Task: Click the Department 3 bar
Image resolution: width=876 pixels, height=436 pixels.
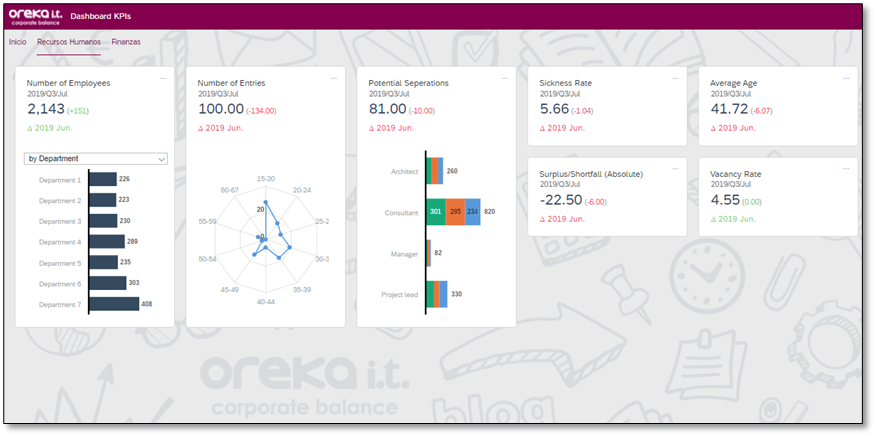Action: click(x=103, y=221)
